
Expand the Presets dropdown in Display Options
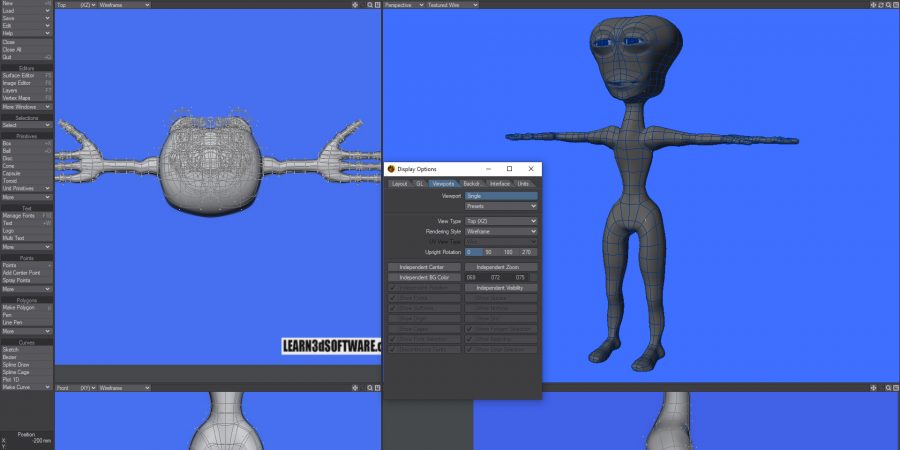501,206
